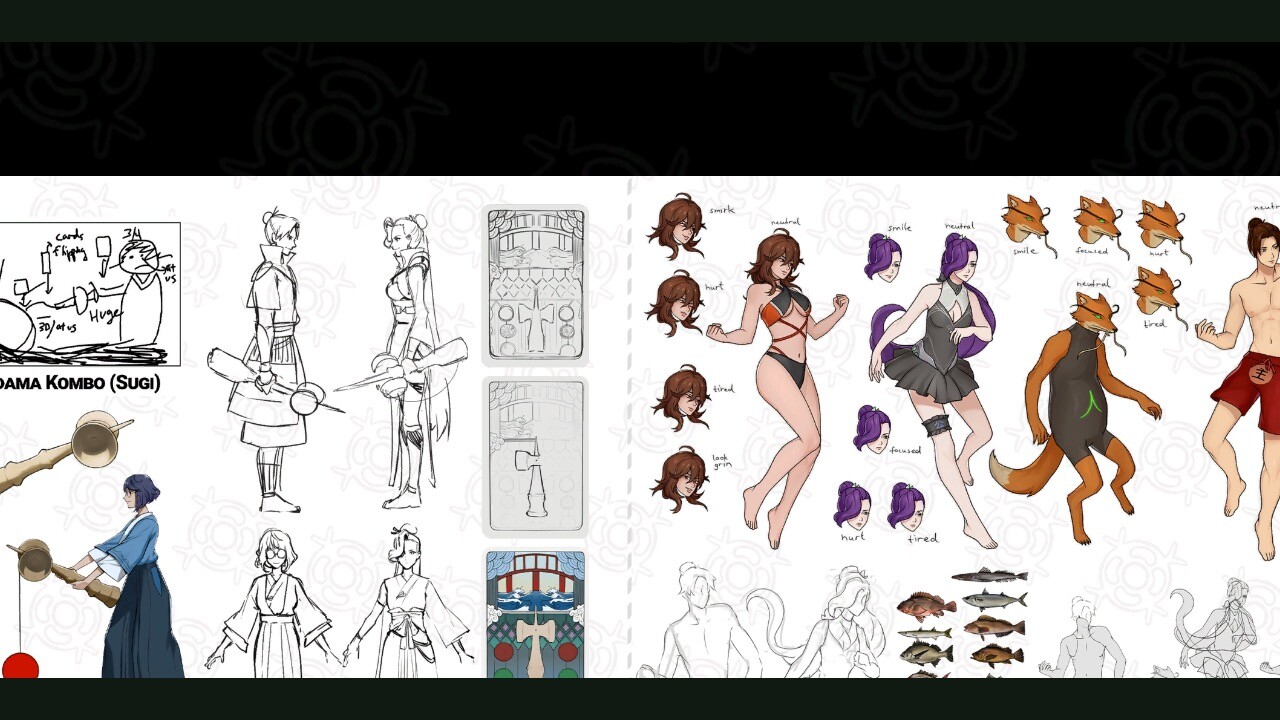Open the brown-haired woman in bikini illustration
The width and height of the screenshot is (1280, 720).
[x=778, y=388]
